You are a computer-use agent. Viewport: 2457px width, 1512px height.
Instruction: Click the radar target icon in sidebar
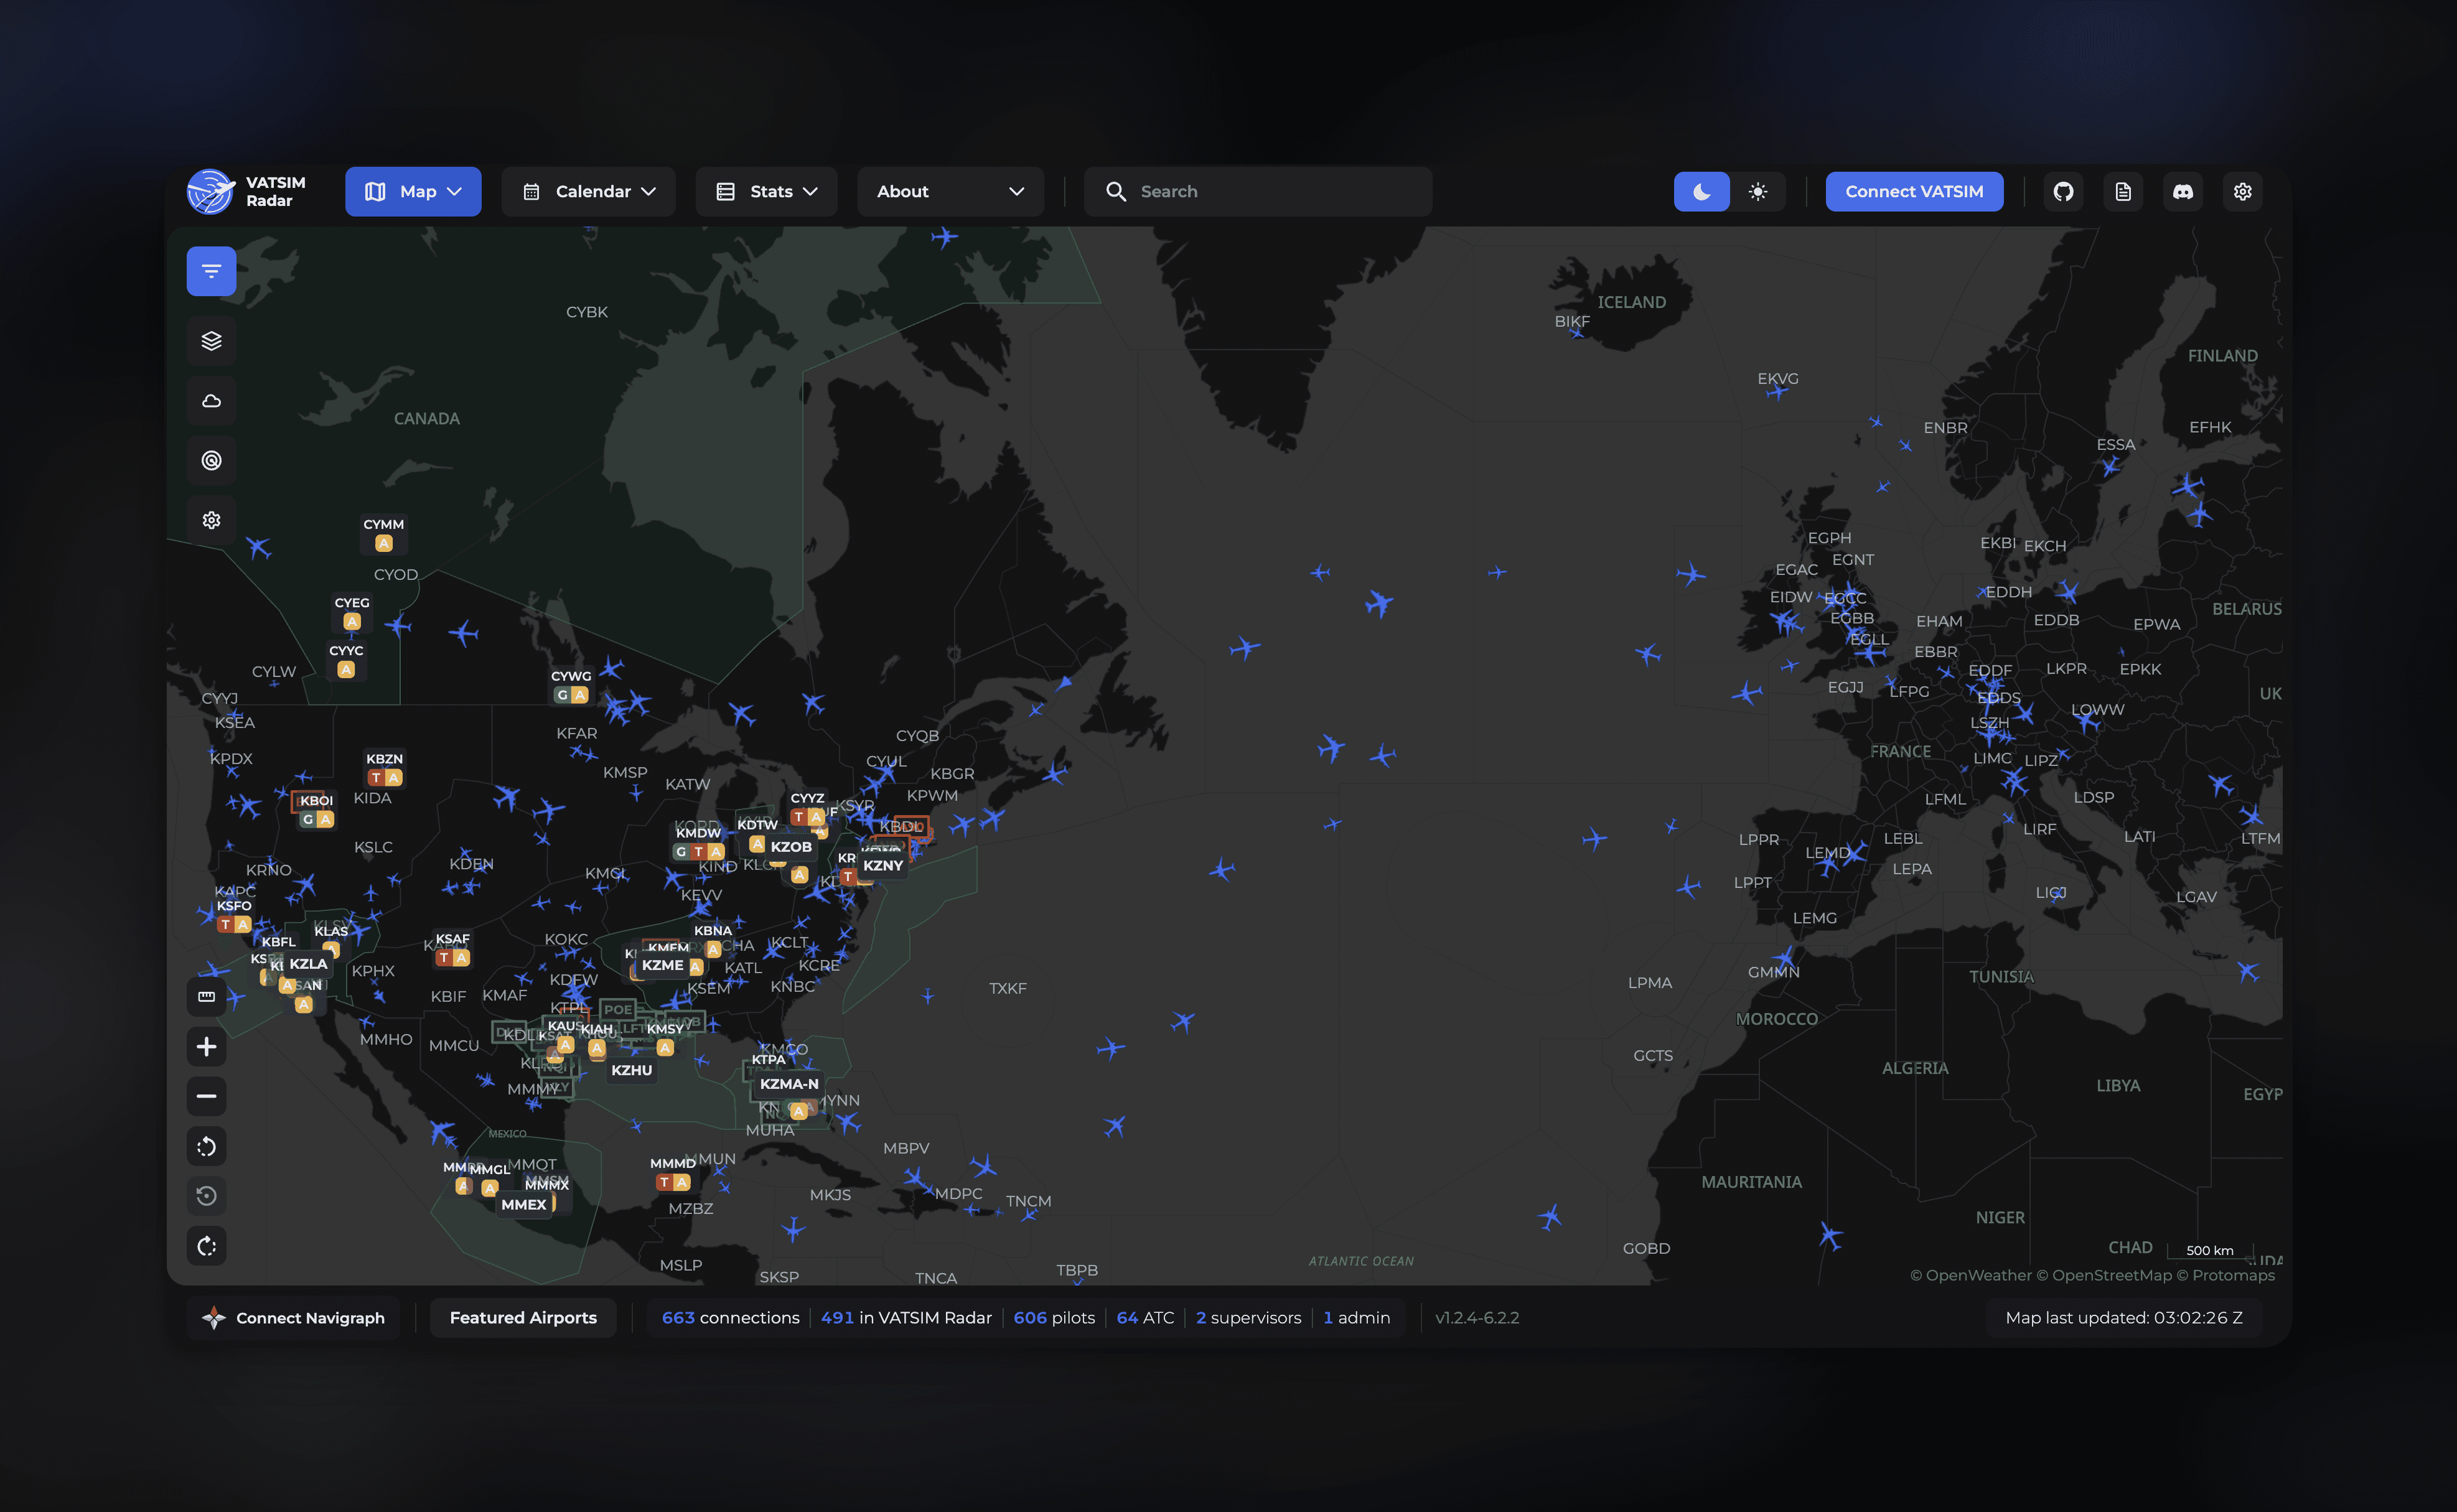point(211,461)
